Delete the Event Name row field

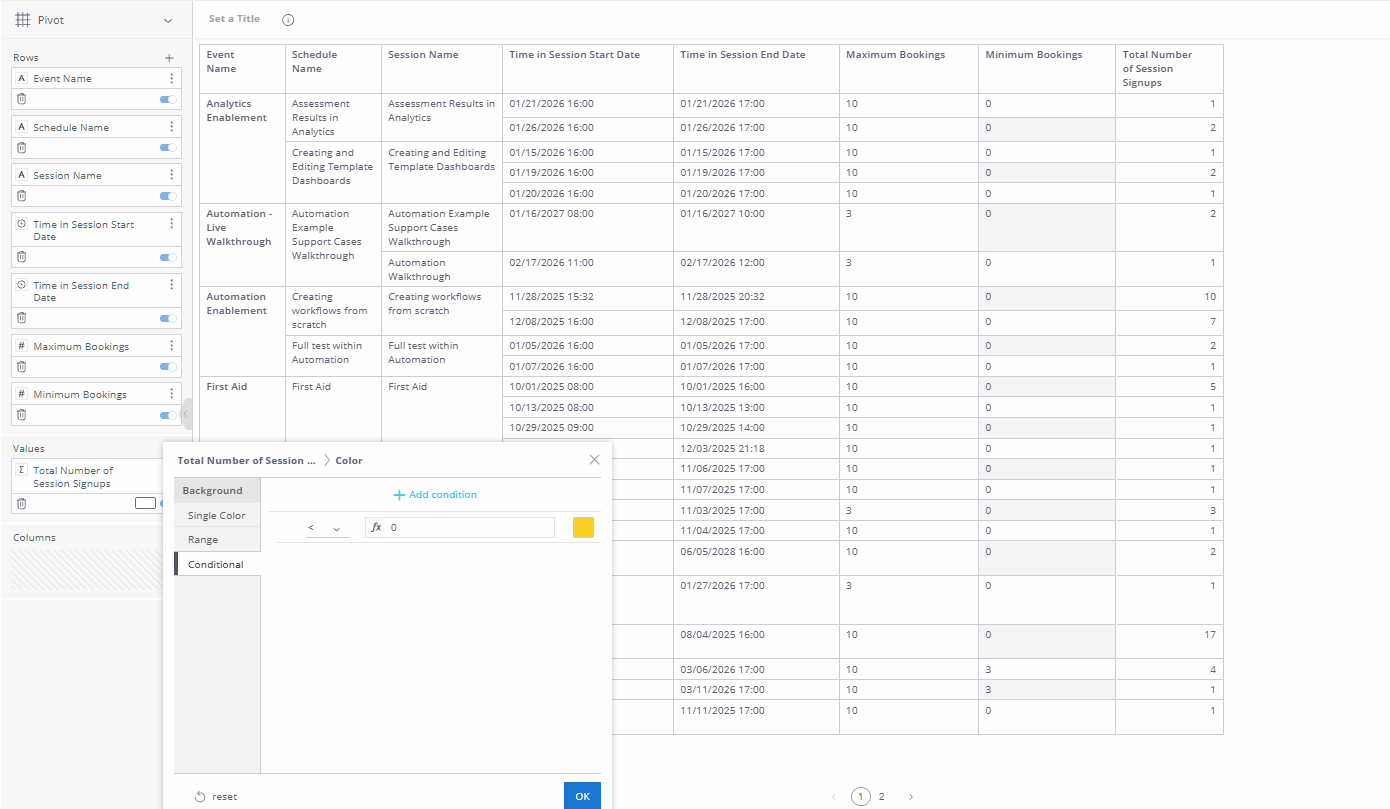(23, 98)
